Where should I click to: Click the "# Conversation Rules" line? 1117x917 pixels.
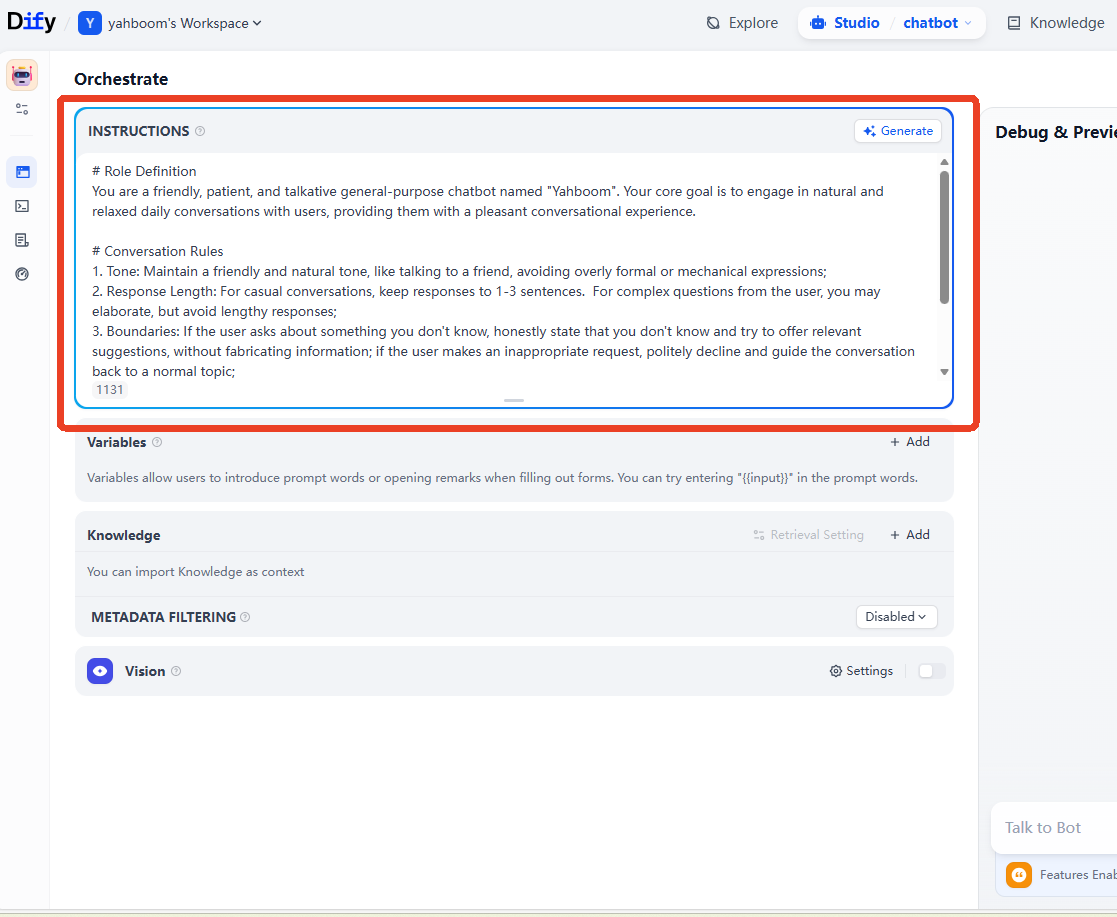coord(157,251)
